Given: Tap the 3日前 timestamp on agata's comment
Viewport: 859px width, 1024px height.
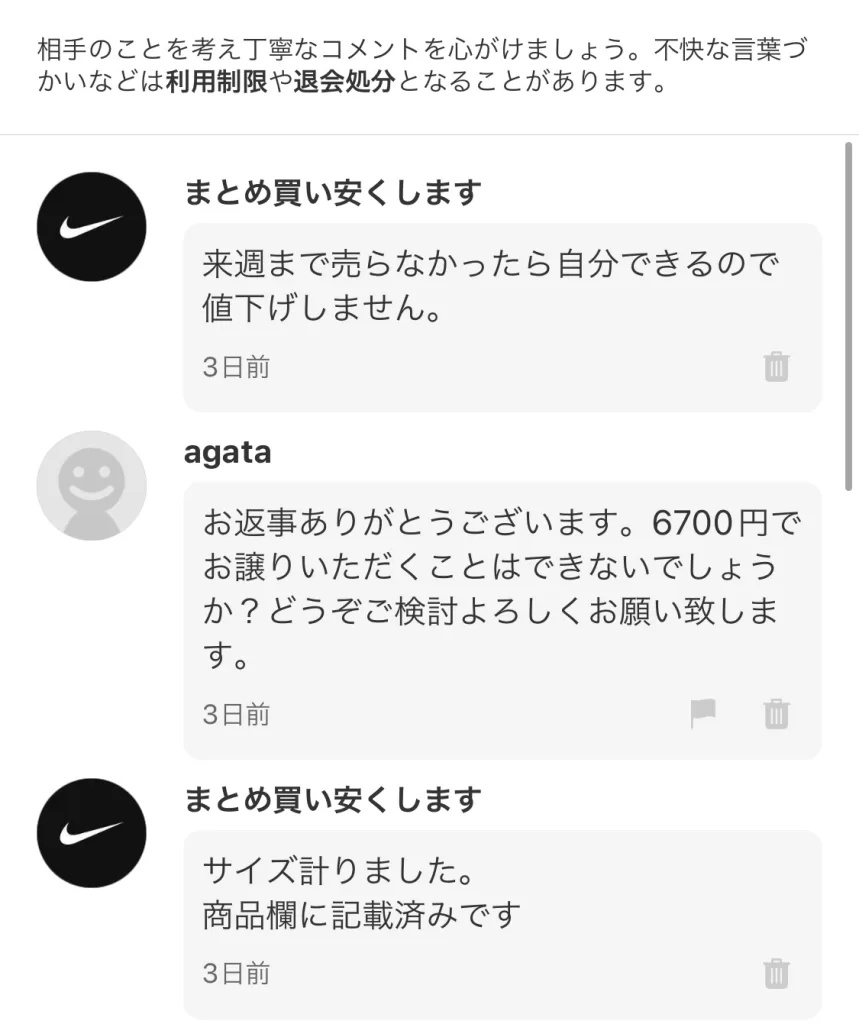Looking at the screenshot, I should coord(236,714).
